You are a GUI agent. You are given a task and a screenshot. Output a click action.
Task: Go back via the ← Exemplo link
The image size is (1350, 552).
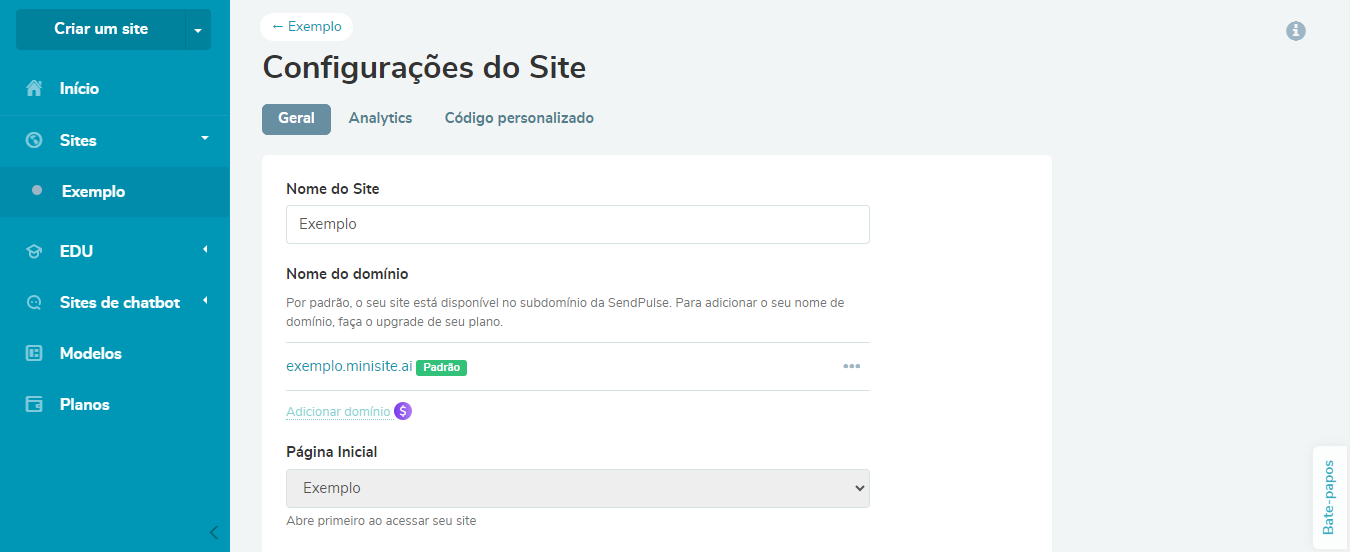pyautogui.click(x=306, y=27)
